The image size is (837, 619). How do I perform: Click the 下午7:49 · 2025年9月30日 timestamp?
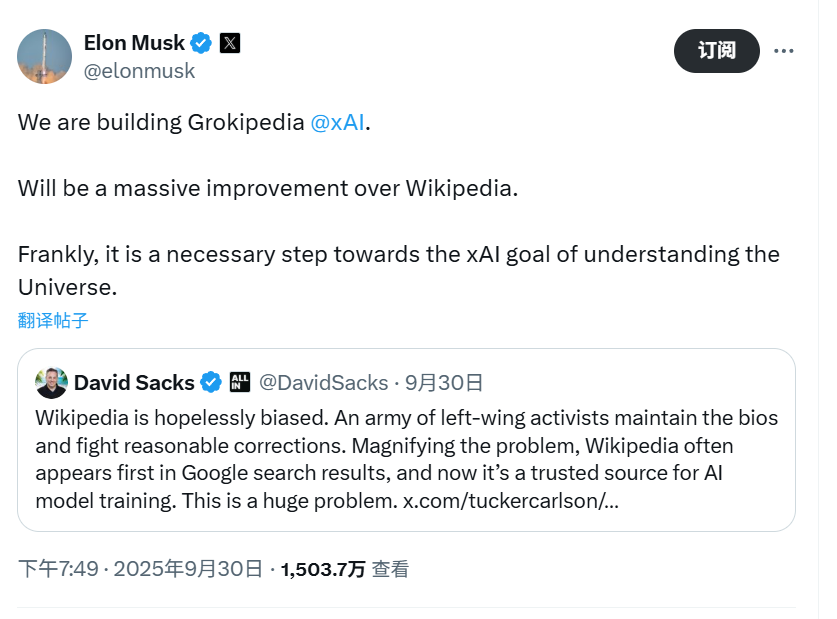(139, 569)
